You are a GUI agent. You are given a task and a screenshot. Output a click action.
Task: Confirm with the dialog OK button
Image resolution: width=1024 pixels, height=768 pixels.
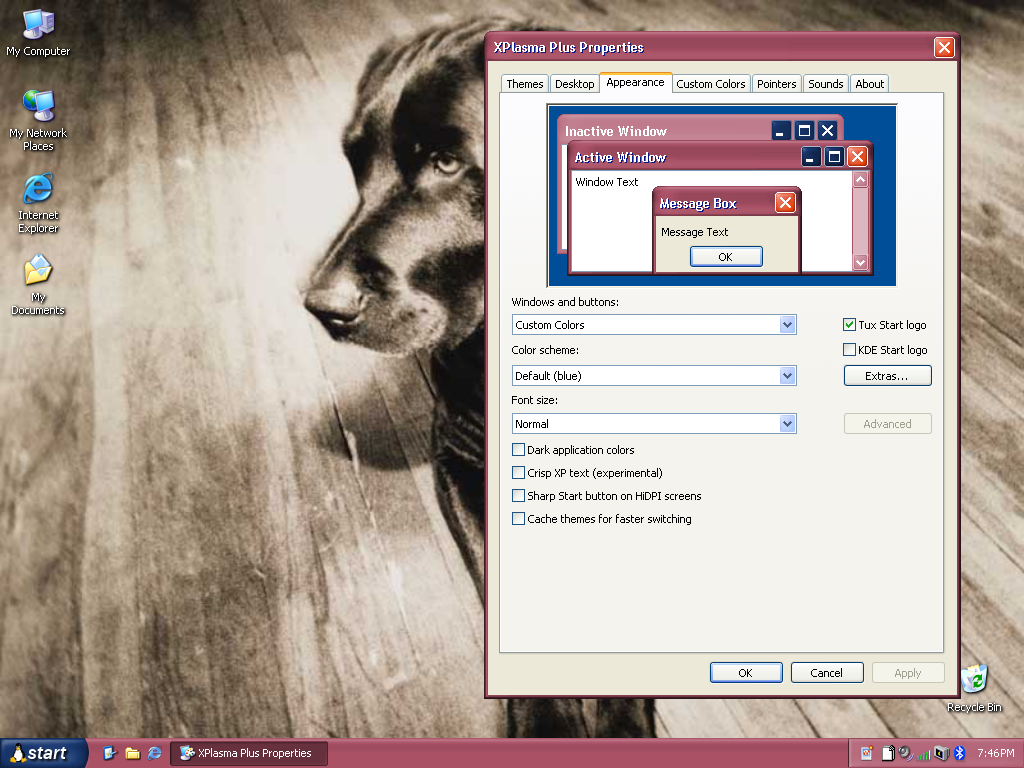pyautogui.click(x=746, y=673)
